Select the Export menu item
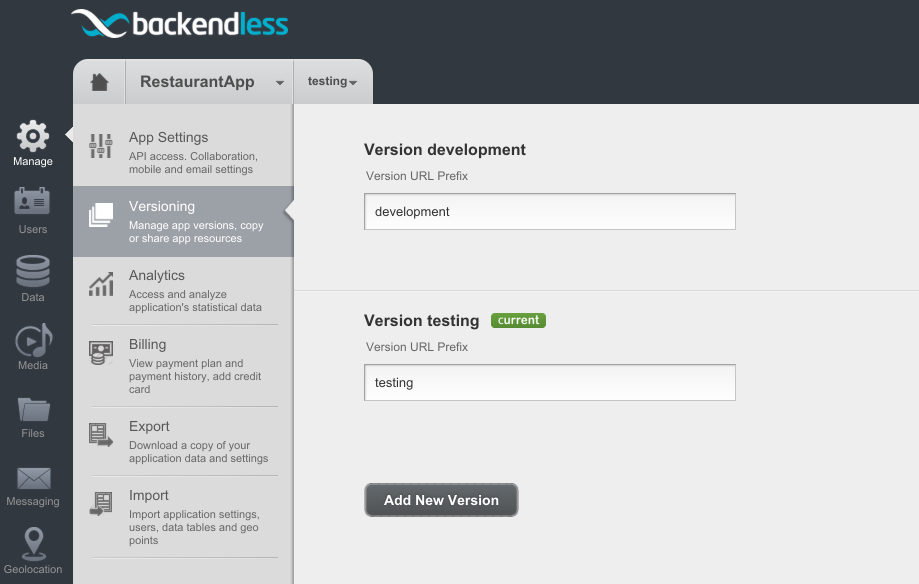The height and width of the screenshot is (584, 919). pyautogui.click(x=183, y=442)
